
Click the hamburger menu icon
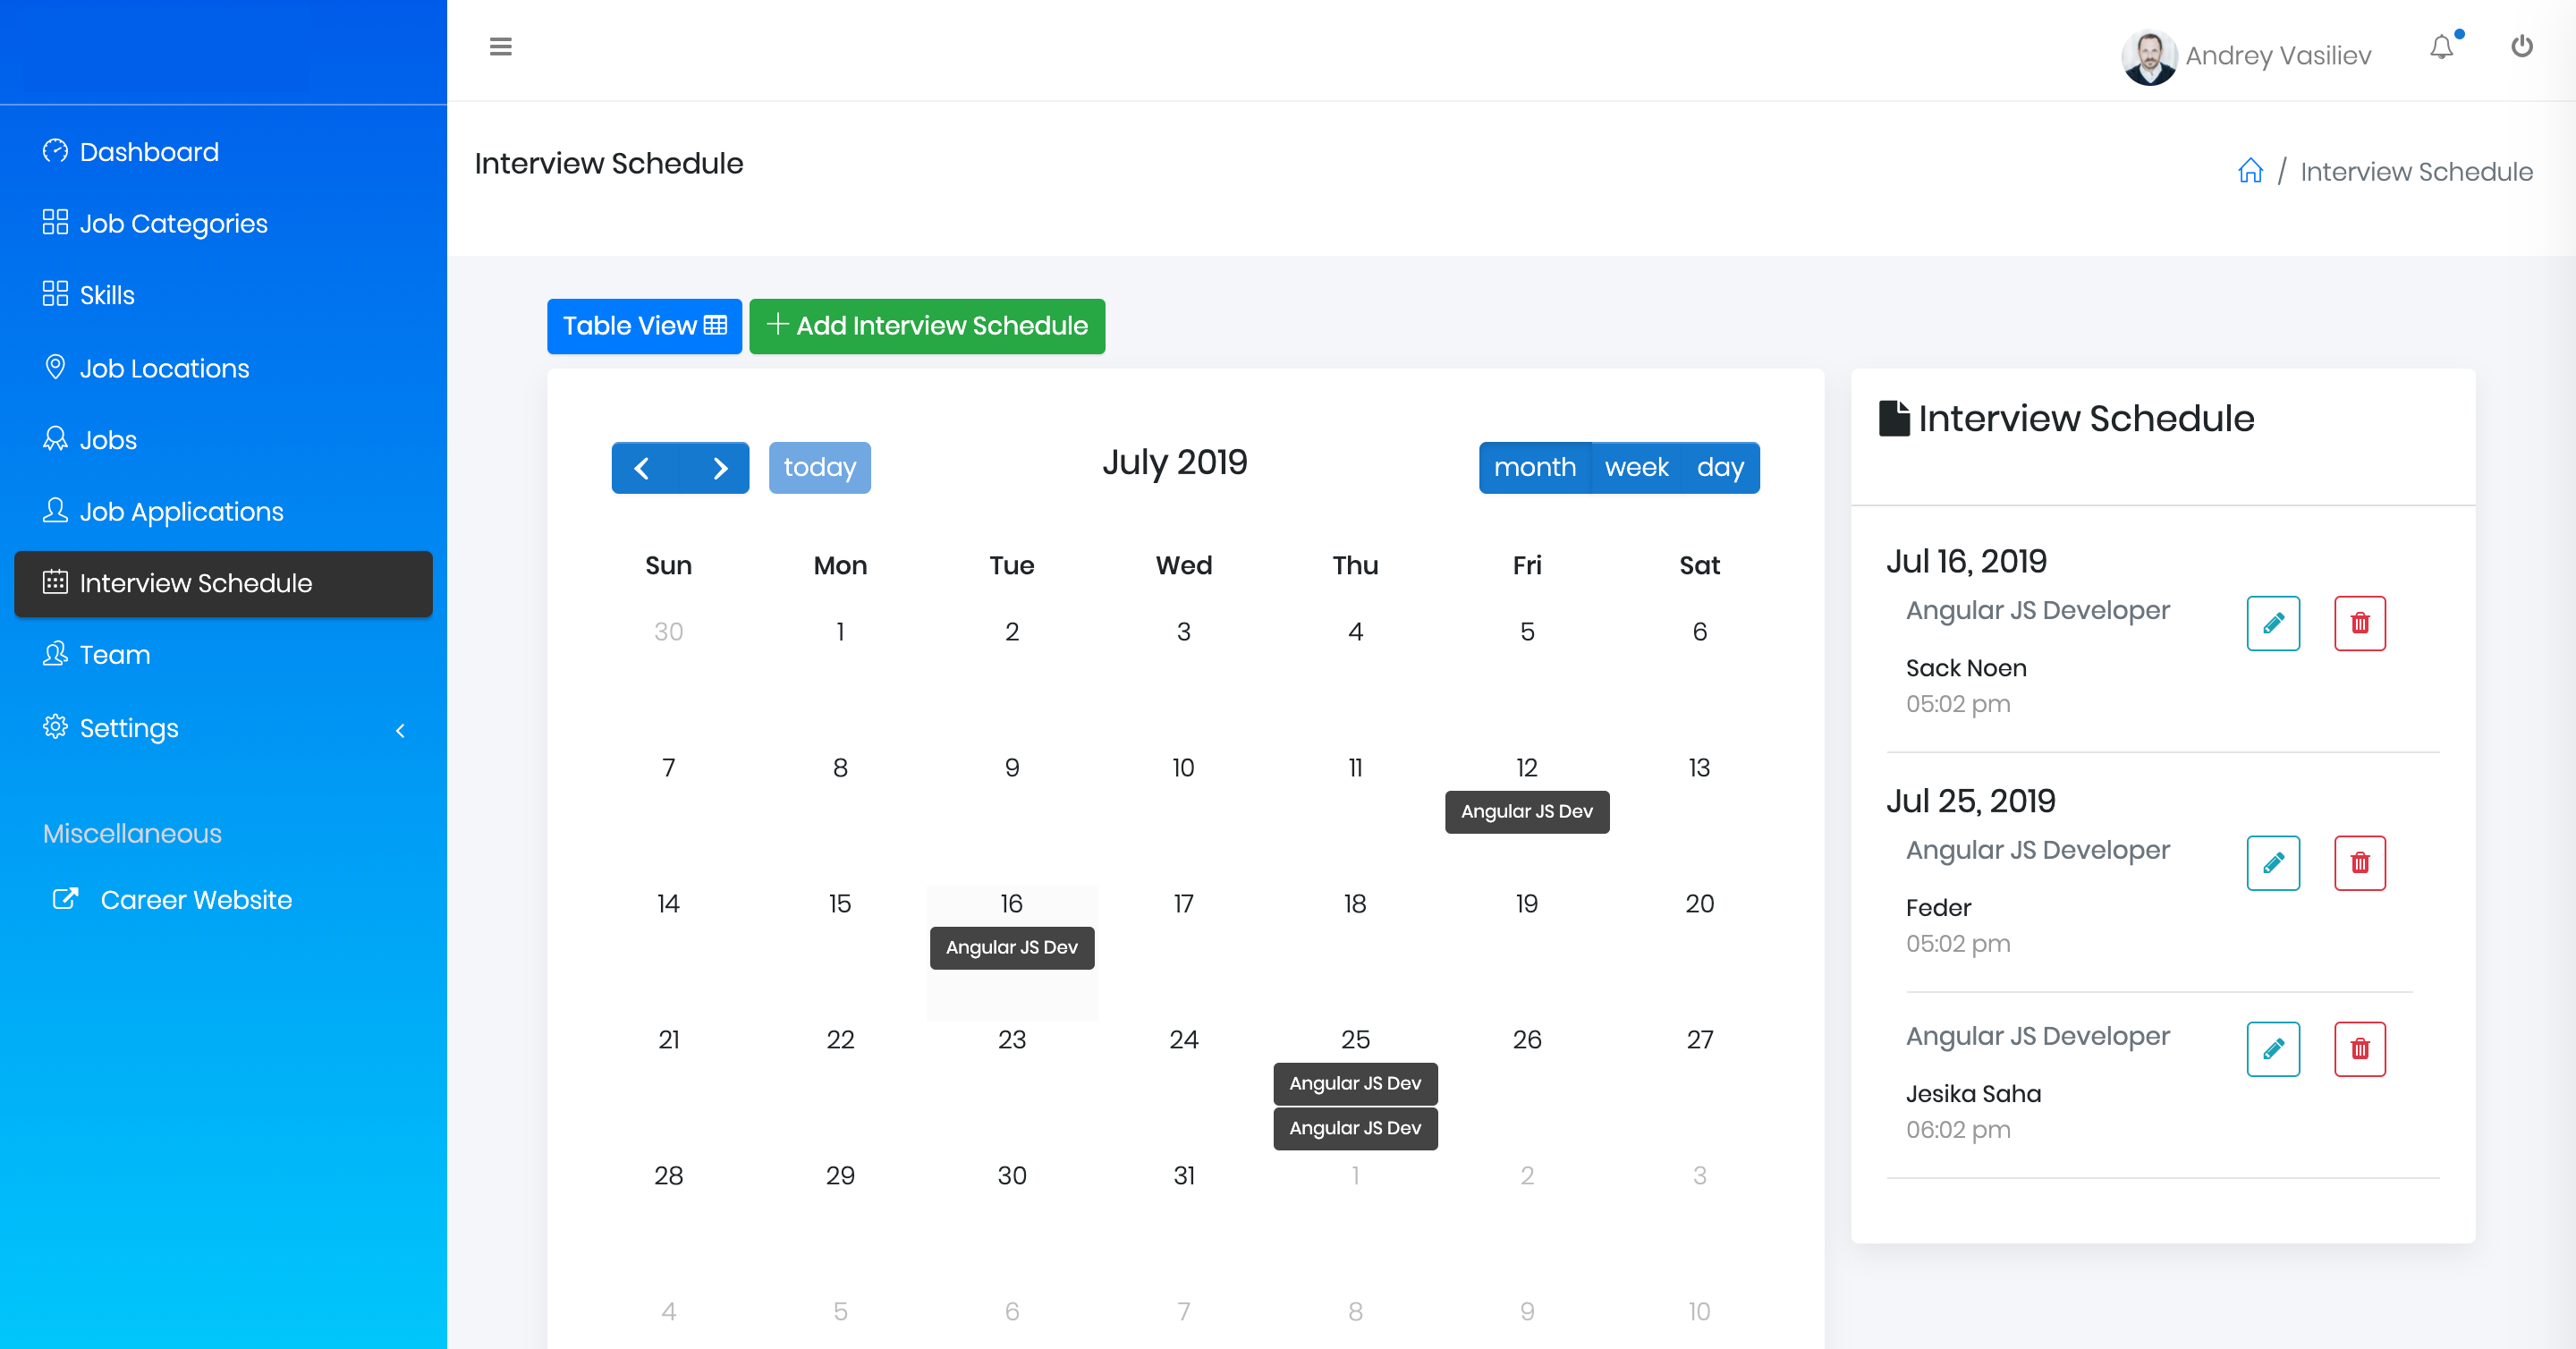pyautogui.click(x=500, y=47)
